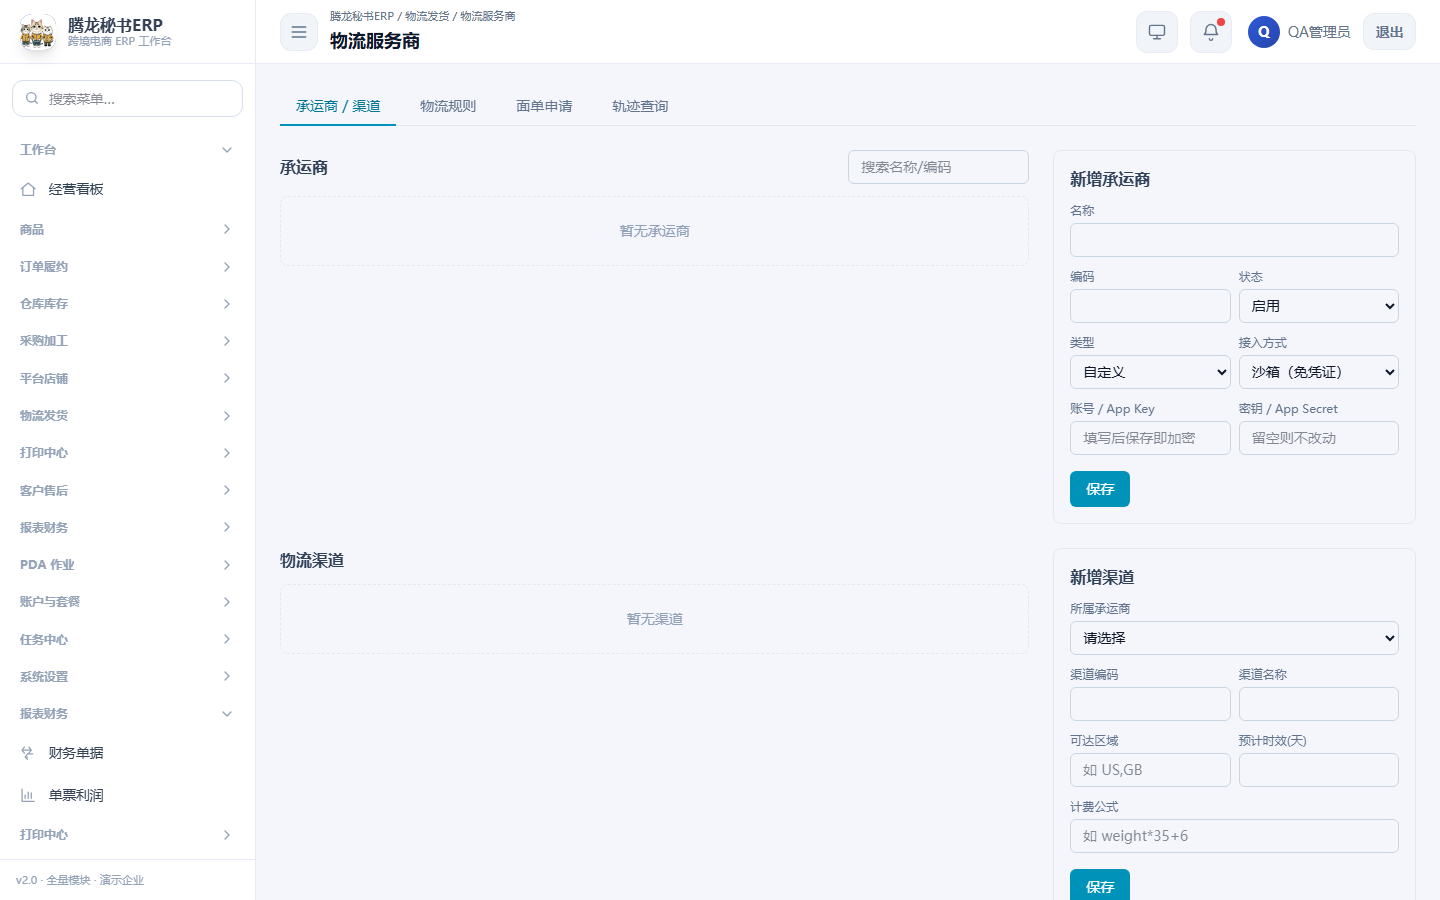Open the 接入方式 dropdown showing 沙箱
This screenshot has height=900, width=1440.
1318,372
